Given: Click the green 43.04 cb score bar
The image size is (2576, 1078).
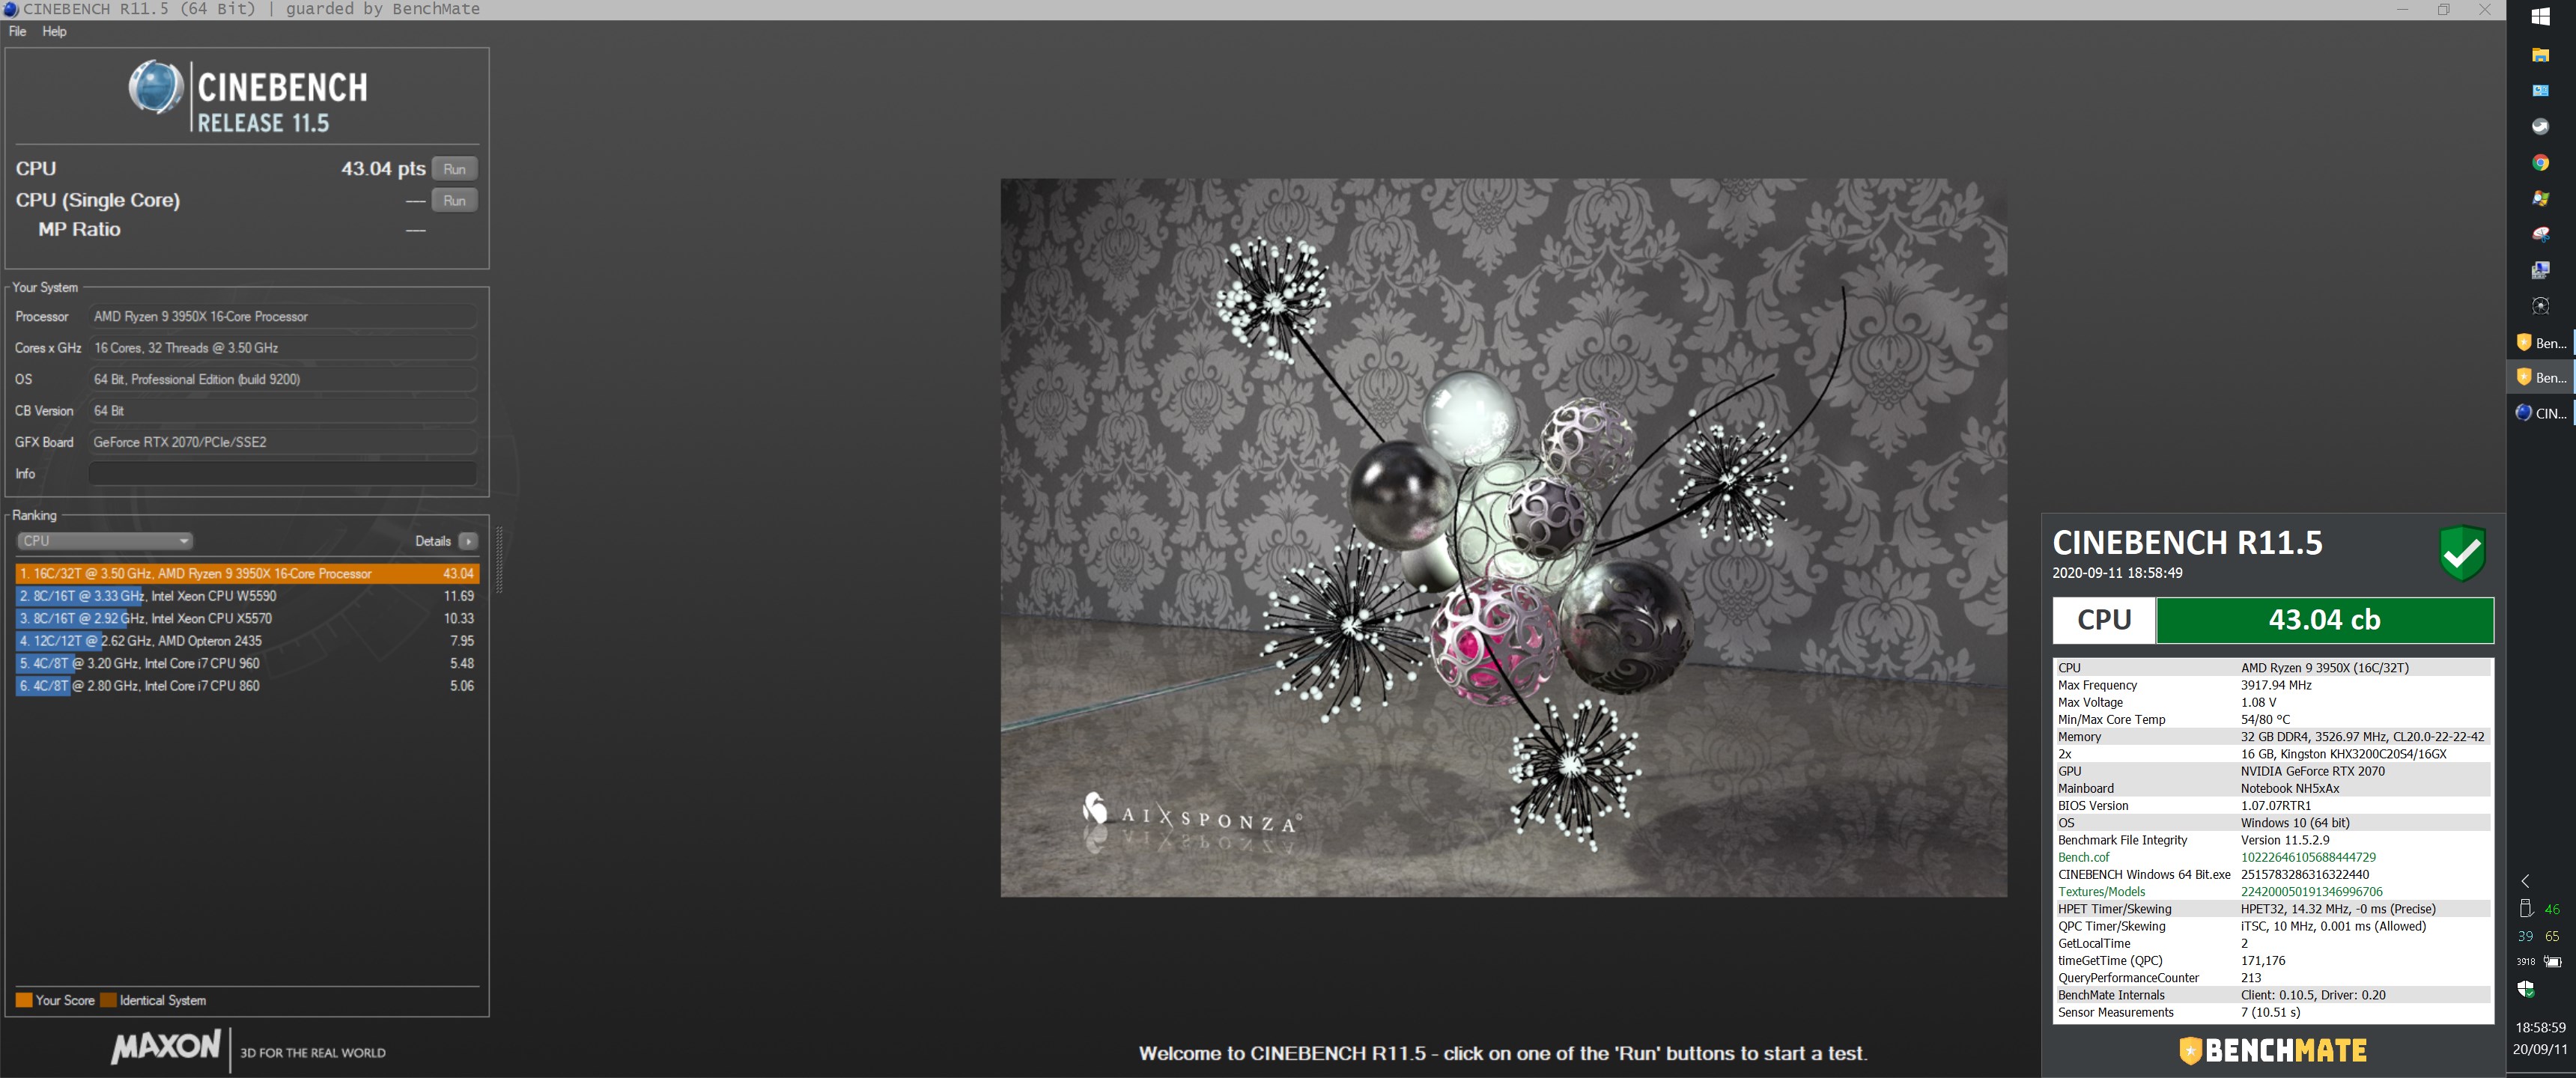Looking at the screenshot, I should [2324, 620].
